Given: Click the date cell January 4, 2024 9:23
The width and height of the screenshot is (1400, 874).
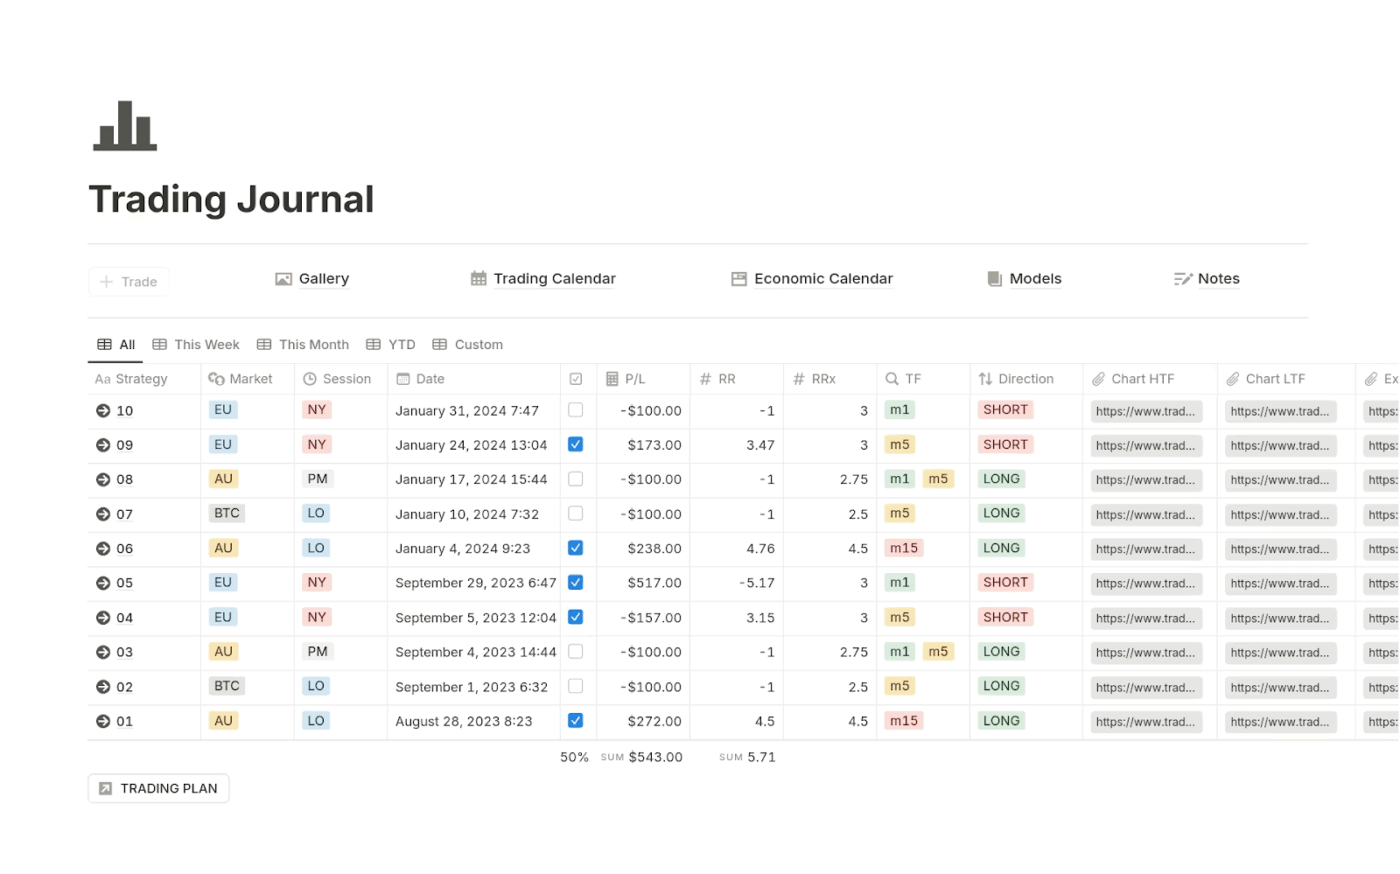Looking at the screenshot, I should (x=463, y=549).
